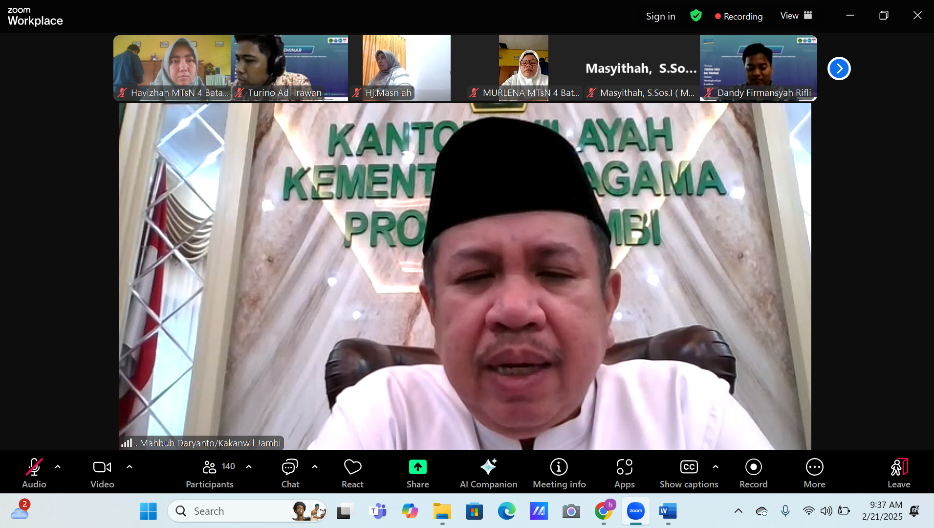Open Google Chrome from the taskbar
This screenshot has width=934, height=528.
pos(603,511)
